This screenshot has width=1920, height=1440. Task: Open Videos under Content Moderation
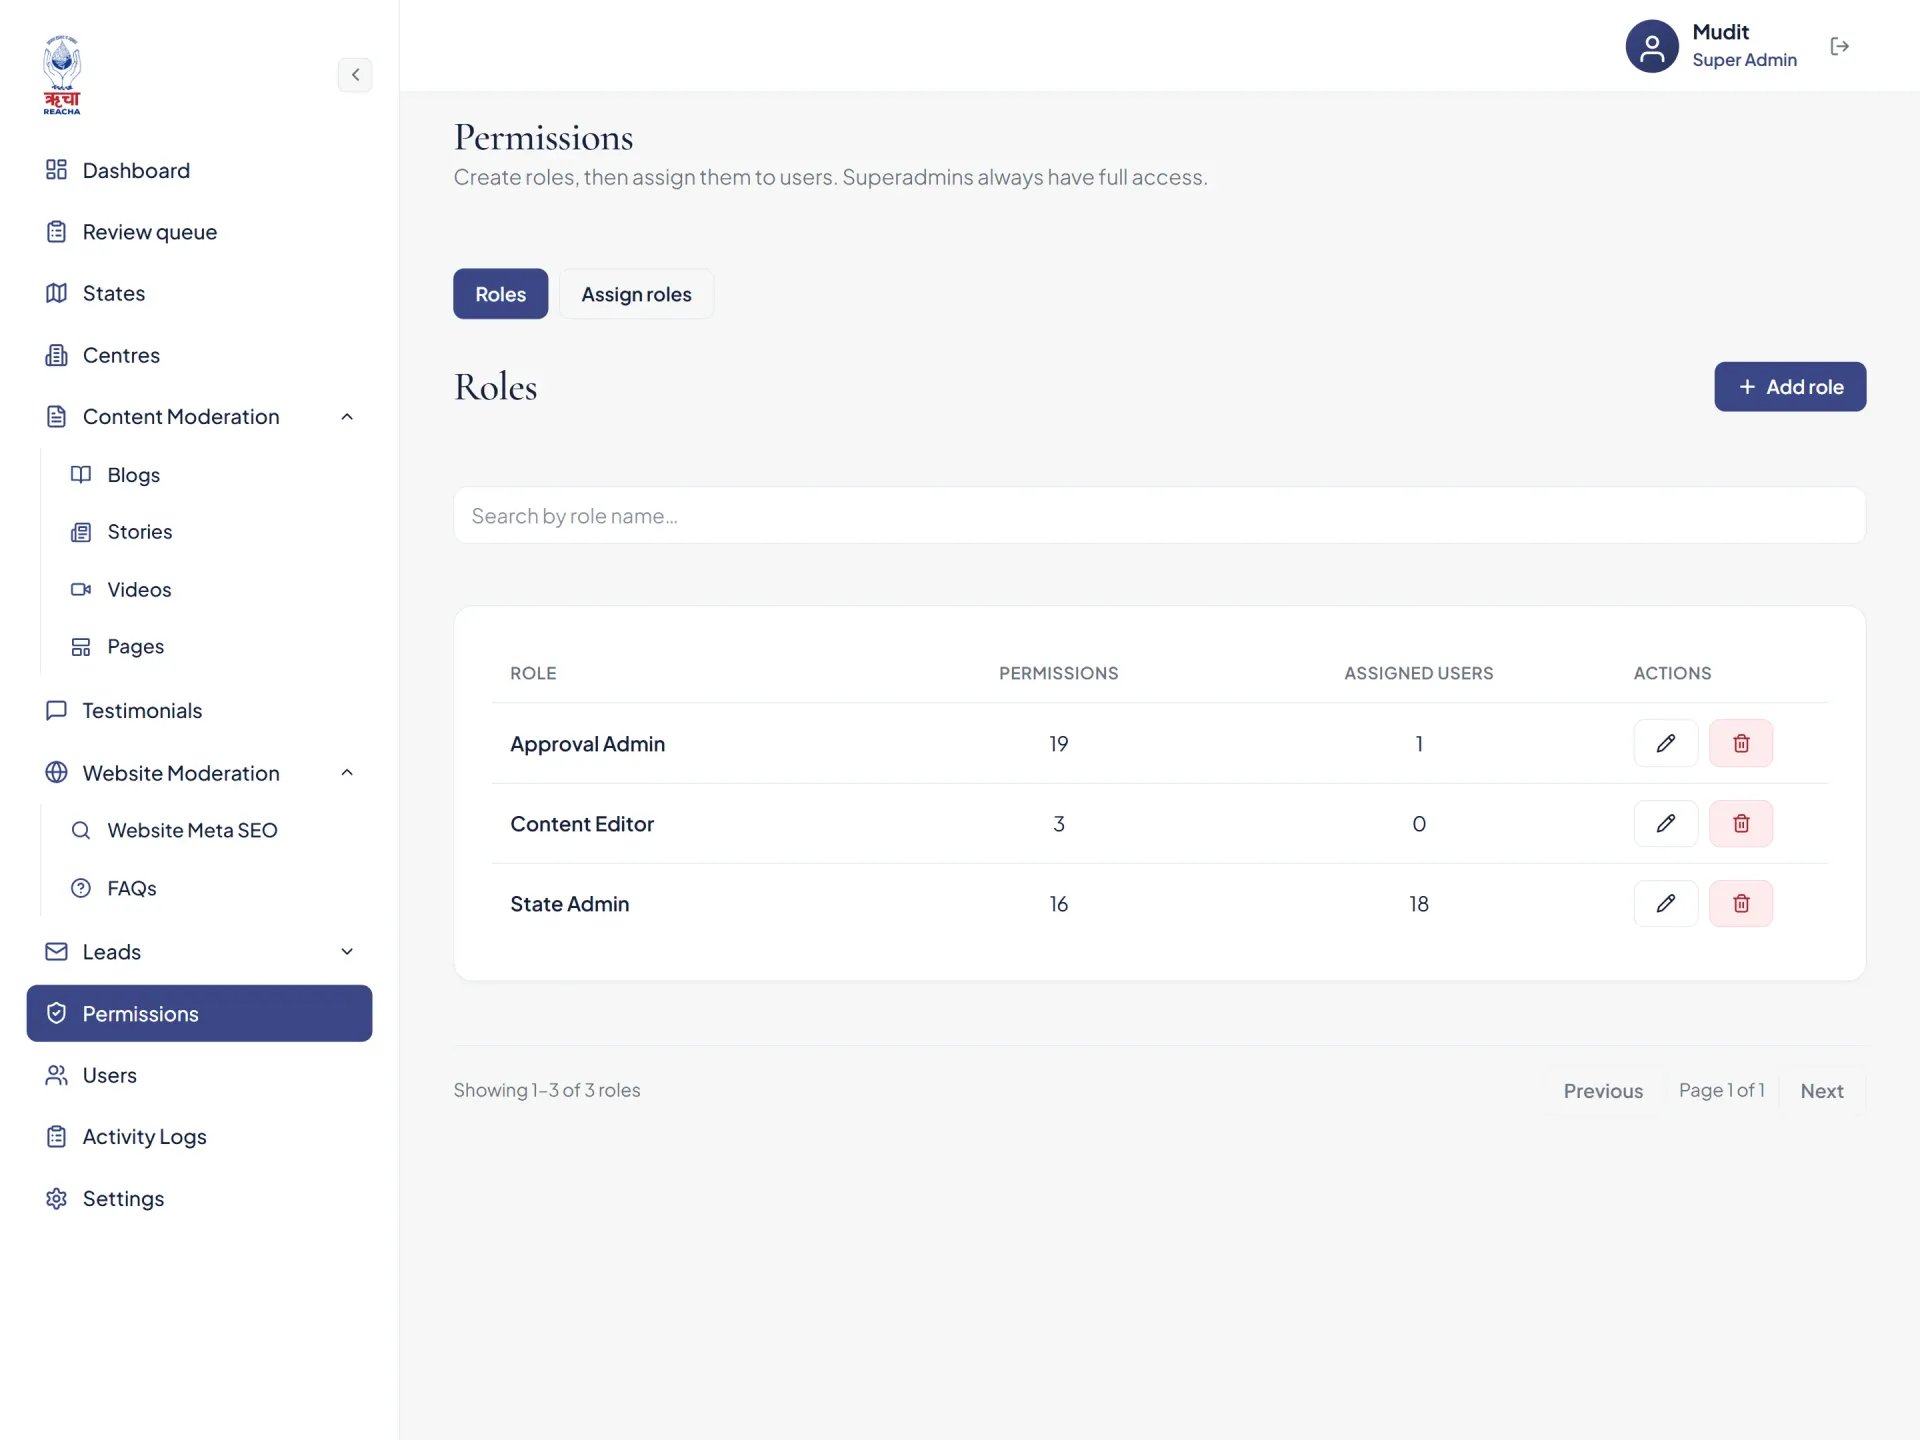(x=210, y=589)
